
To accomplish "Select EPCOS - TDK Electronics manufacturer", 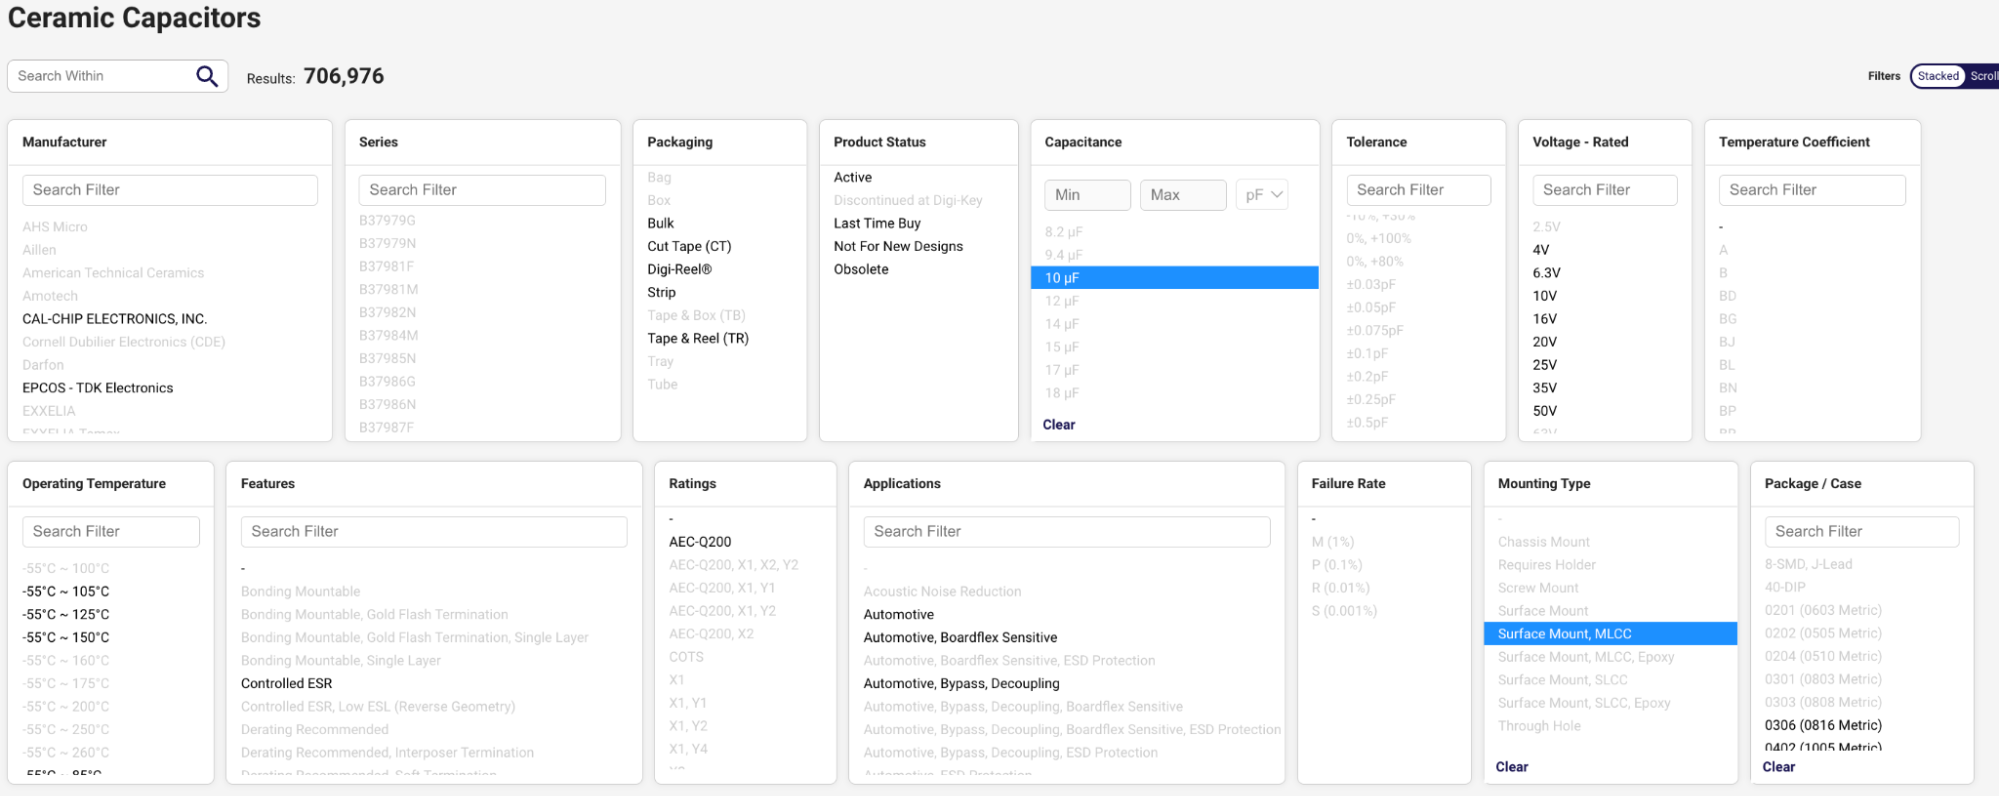I will [98, 388].
